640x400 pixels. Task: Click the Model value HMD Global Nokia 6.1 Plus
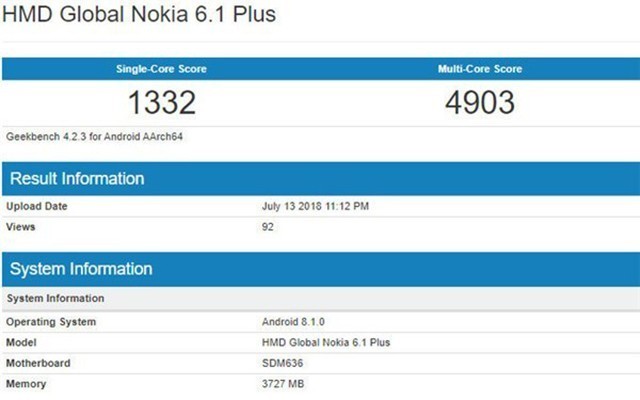[x=325, y=342]
